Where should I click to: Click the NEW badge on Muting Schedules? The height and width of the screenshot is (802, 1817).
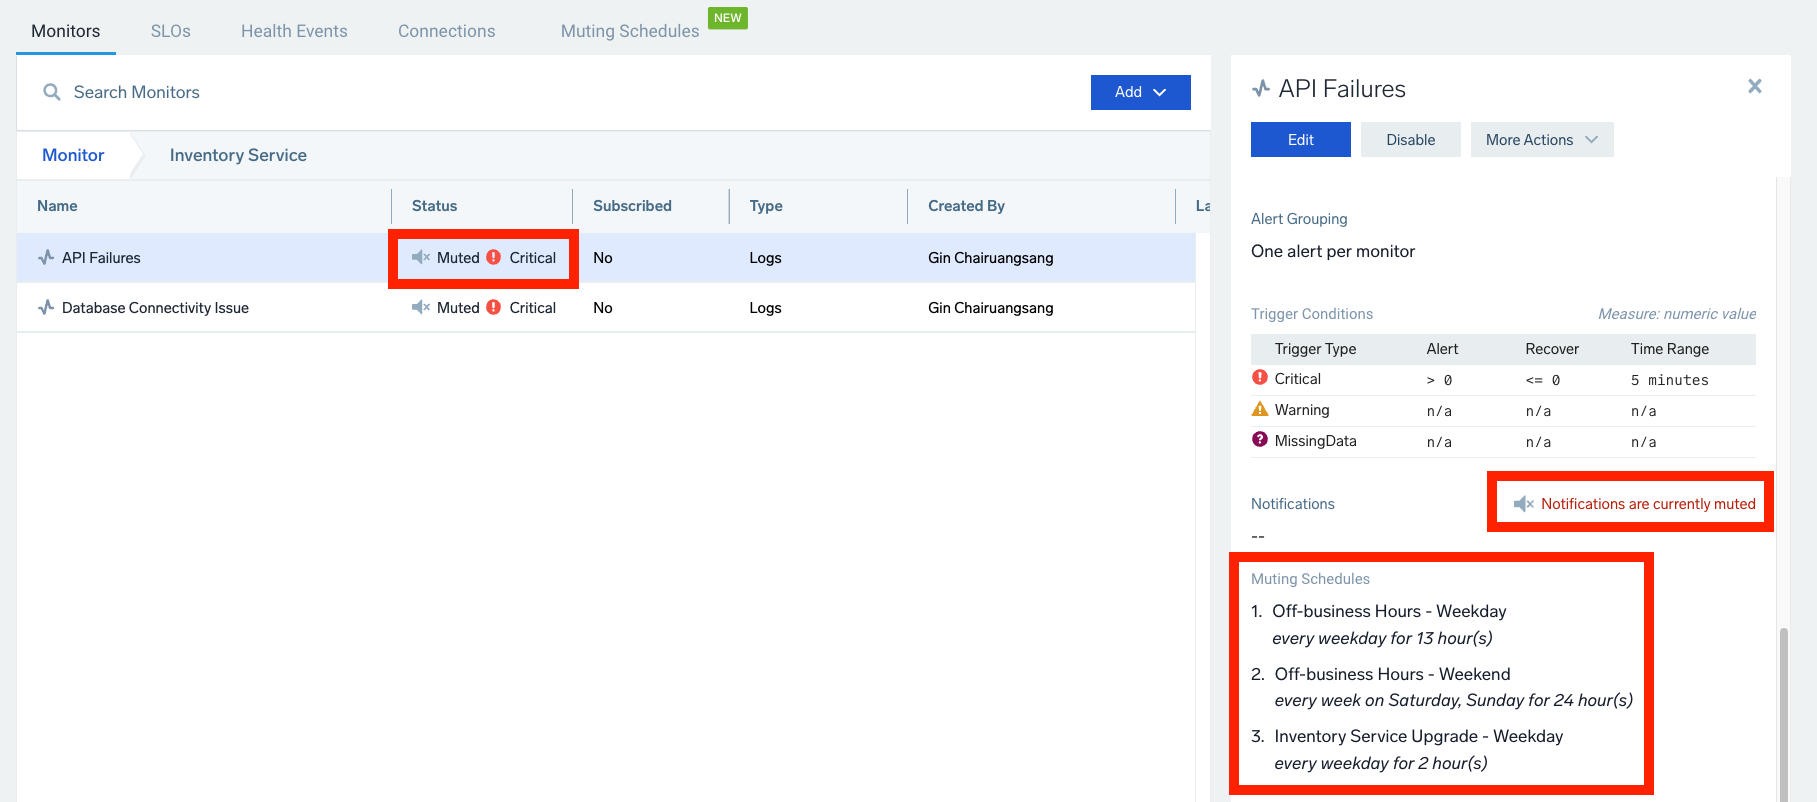click(728, 18)
